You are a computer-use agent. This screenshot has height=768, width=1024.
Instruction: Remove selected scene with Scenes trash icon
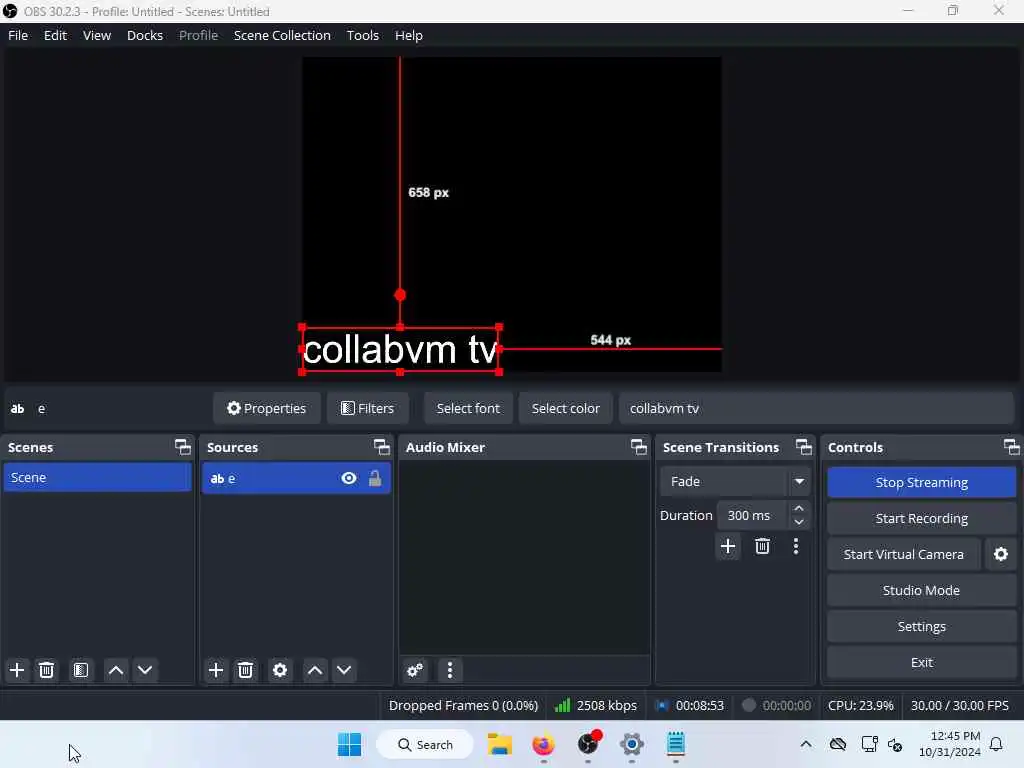tap(46, 670)
